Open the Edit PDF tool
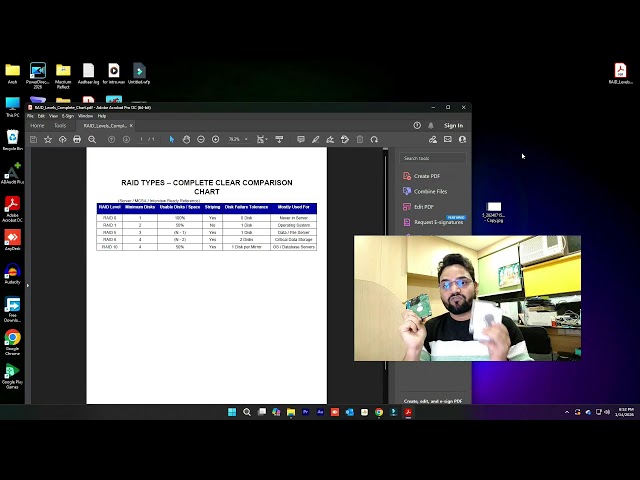 point(418,207)
